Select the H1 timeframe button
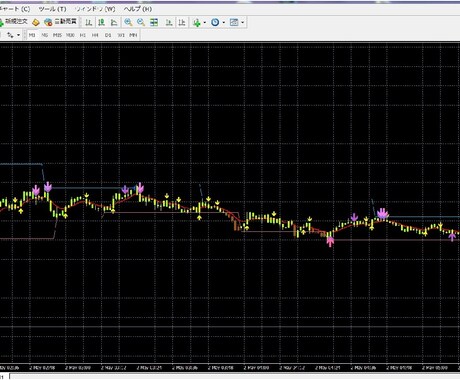The image size is (460, 380). click(83, 35)
